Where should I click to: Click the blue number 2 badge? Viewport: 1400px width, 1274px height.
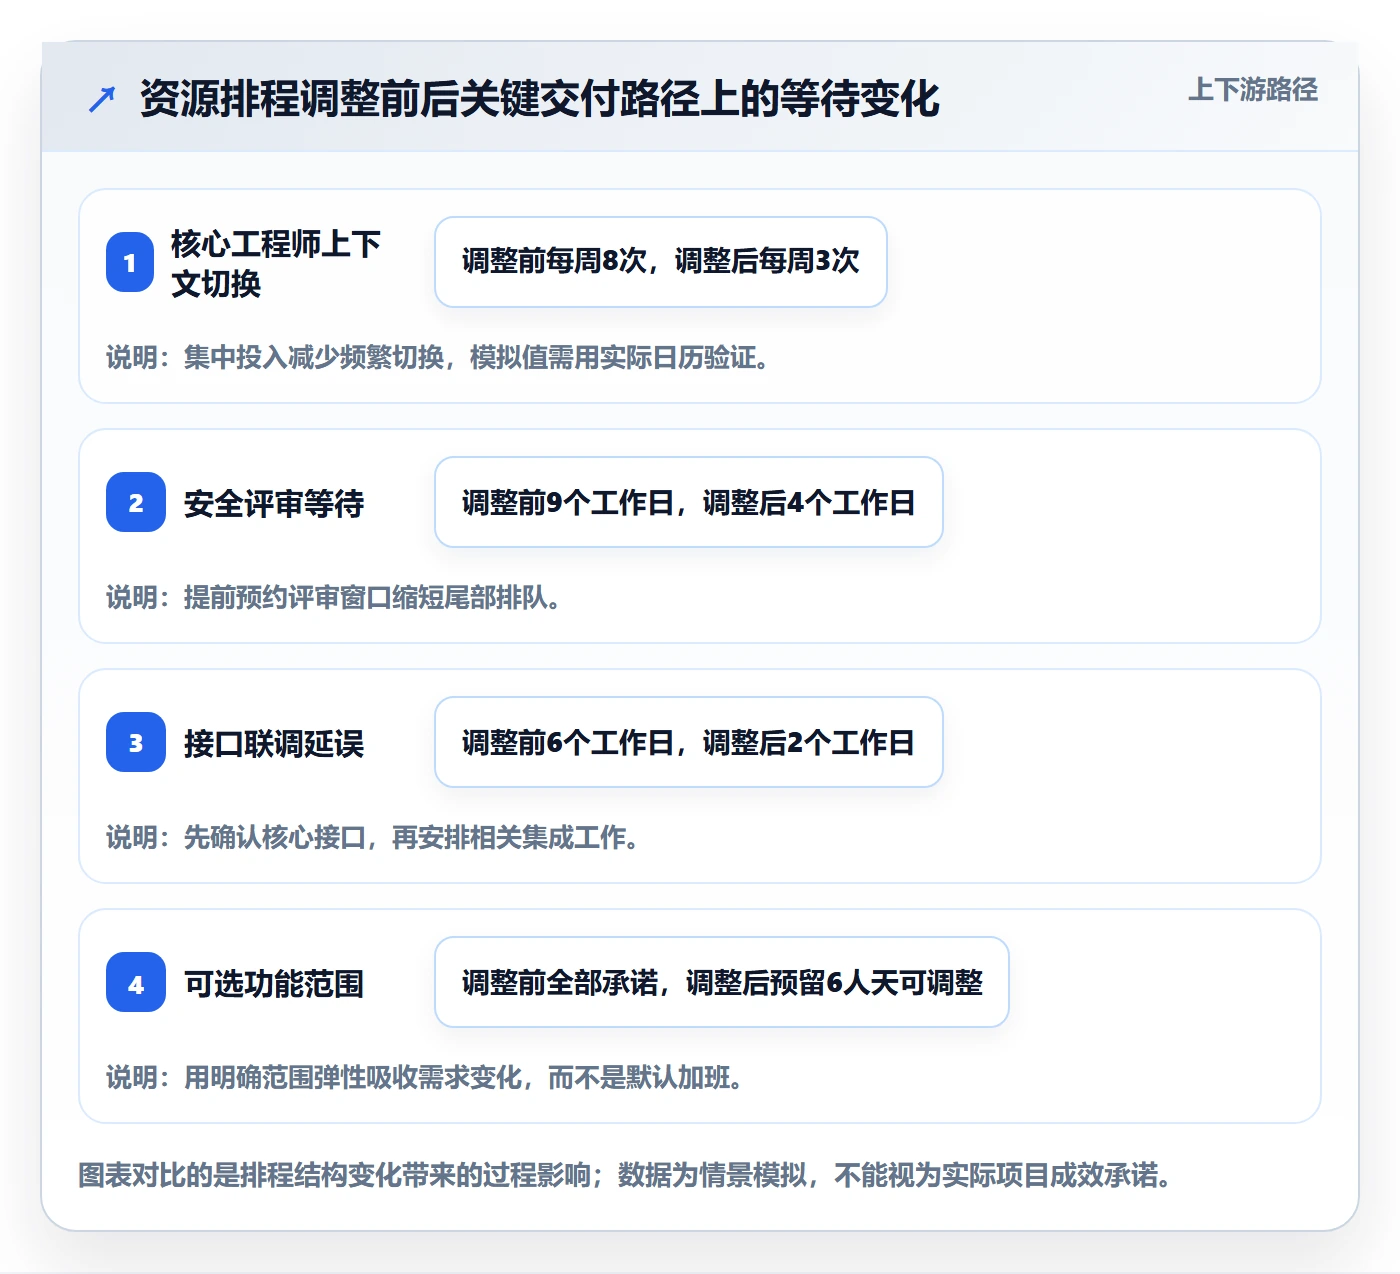click(136, 502)
